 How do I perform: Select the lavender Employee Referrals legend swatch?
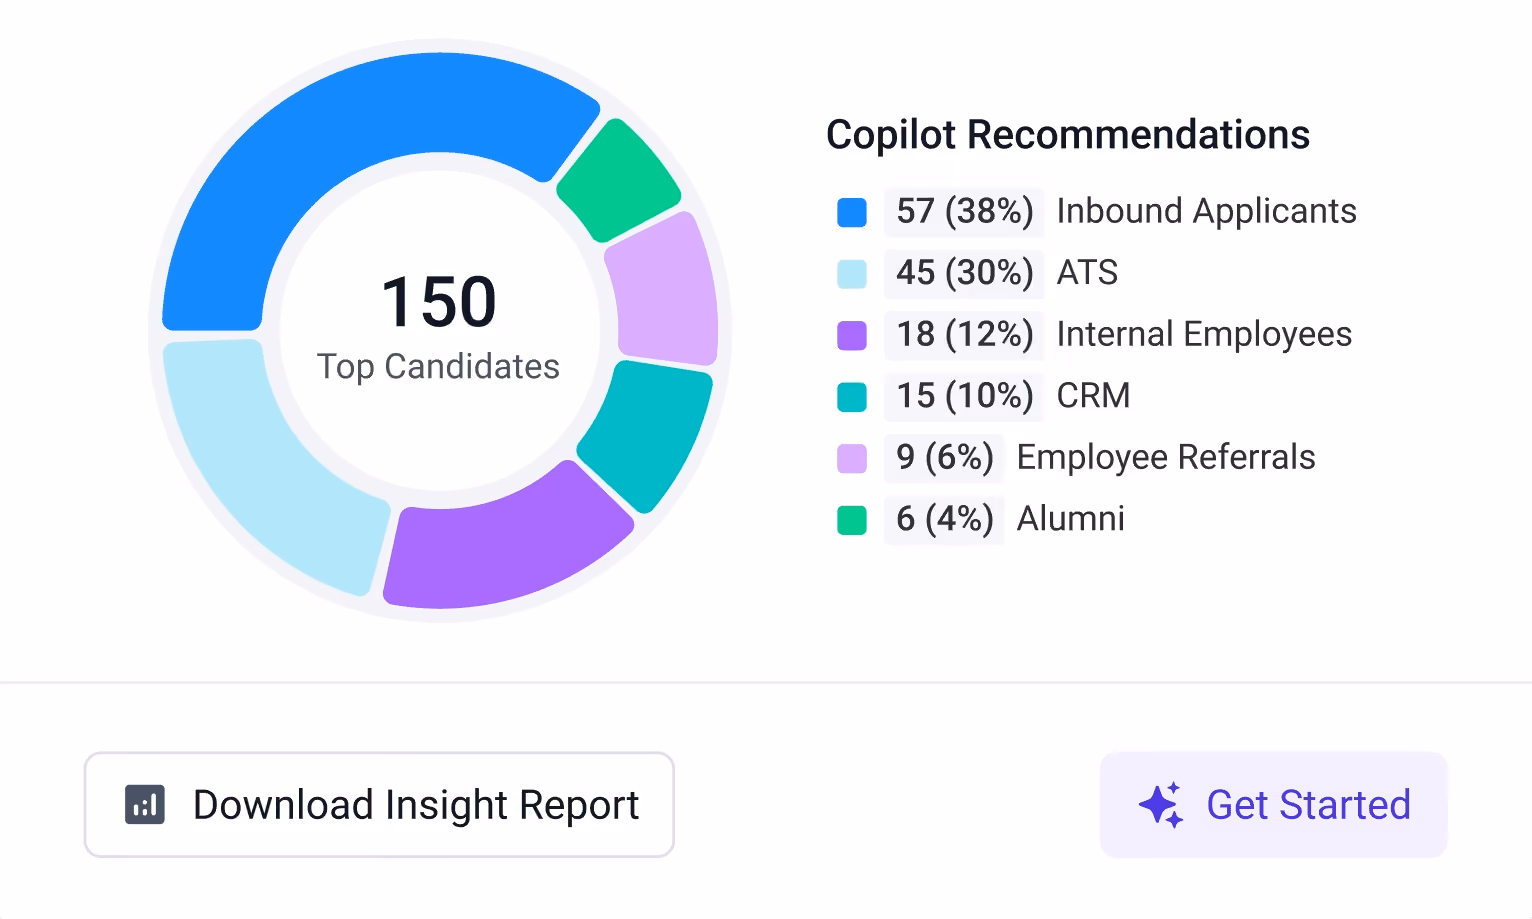click(852, 458)
